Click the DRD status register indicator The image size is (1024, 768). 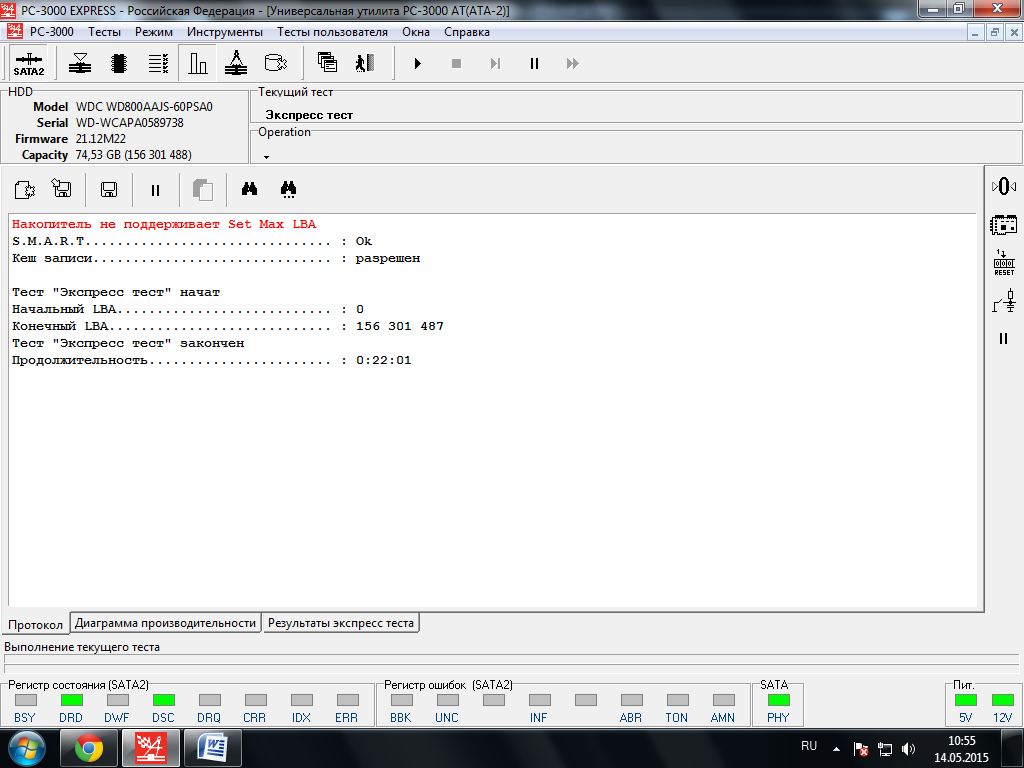pos(71,700)
